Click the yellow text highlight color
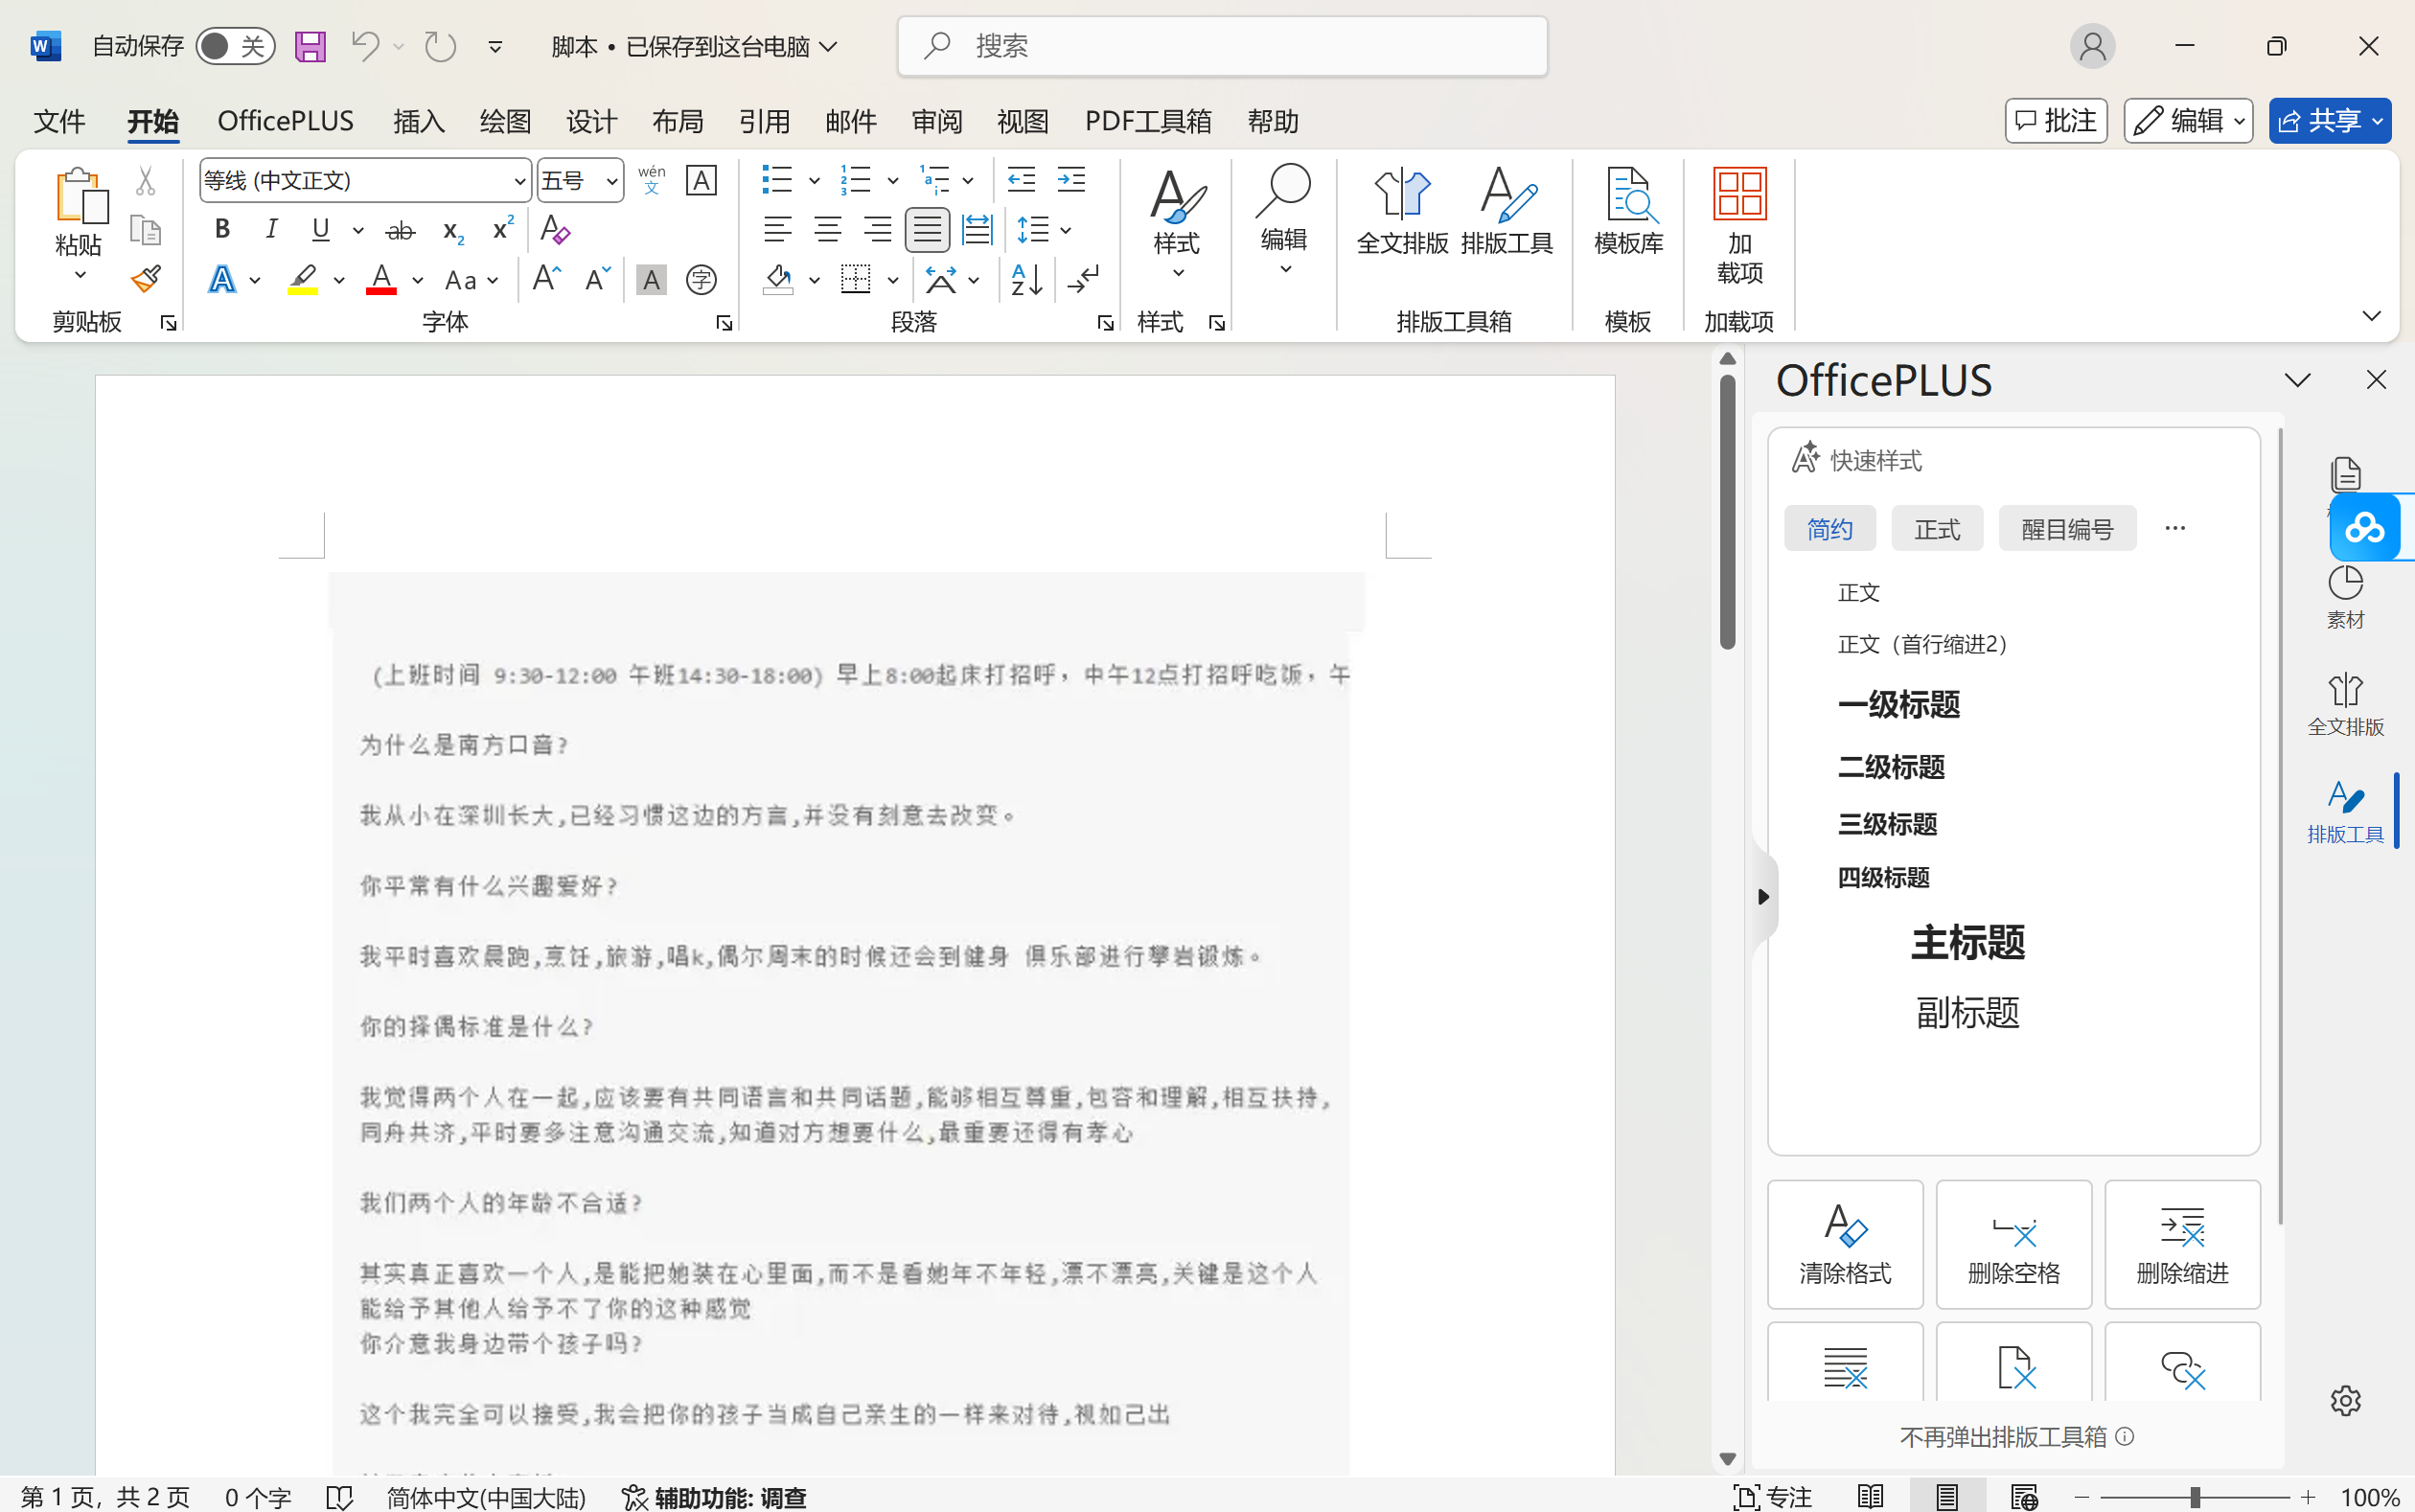This screenshot has height=1512, width=2415. [x=302, y=279]
